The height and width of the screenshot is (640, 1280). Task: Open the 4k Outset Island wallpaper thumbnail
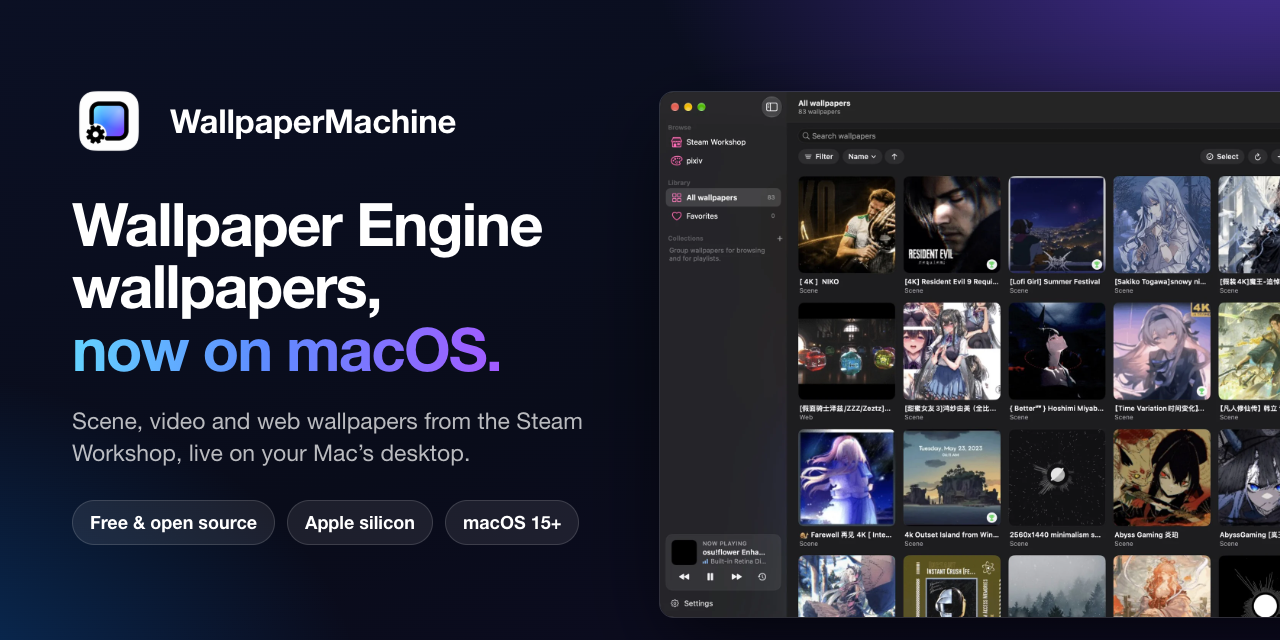(x=952, y=479)
